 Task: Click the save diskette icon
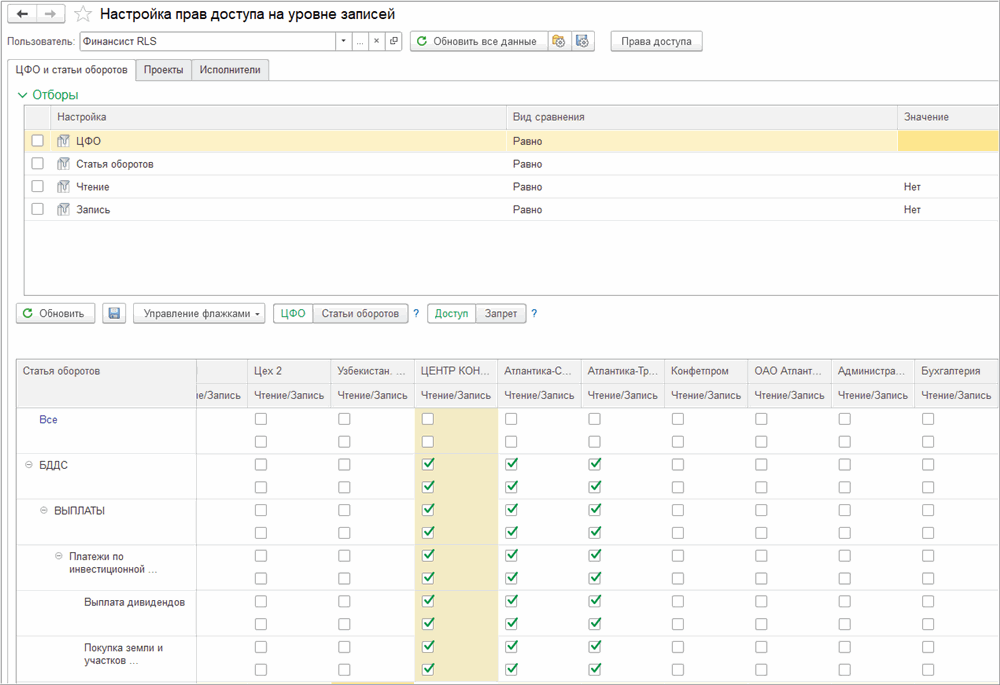coord(115,314)
